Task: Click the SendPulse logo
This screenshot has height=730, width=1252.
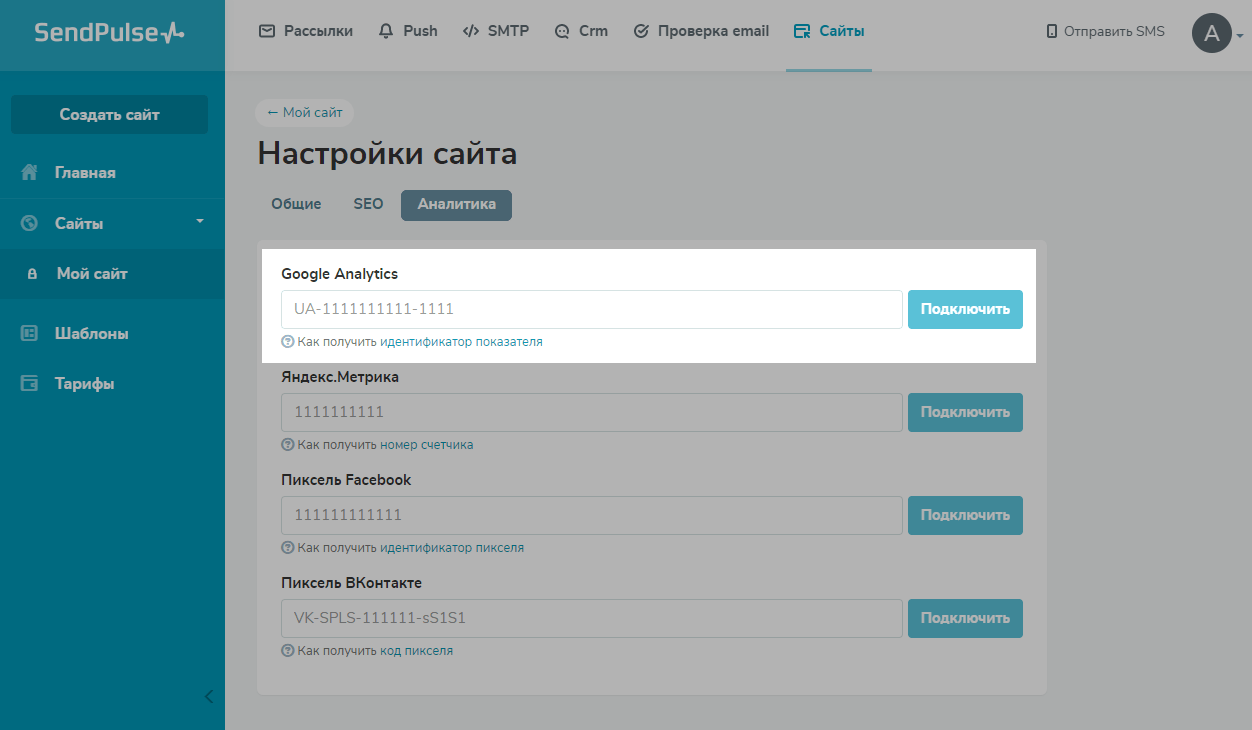Action: [x=109, y=33]
